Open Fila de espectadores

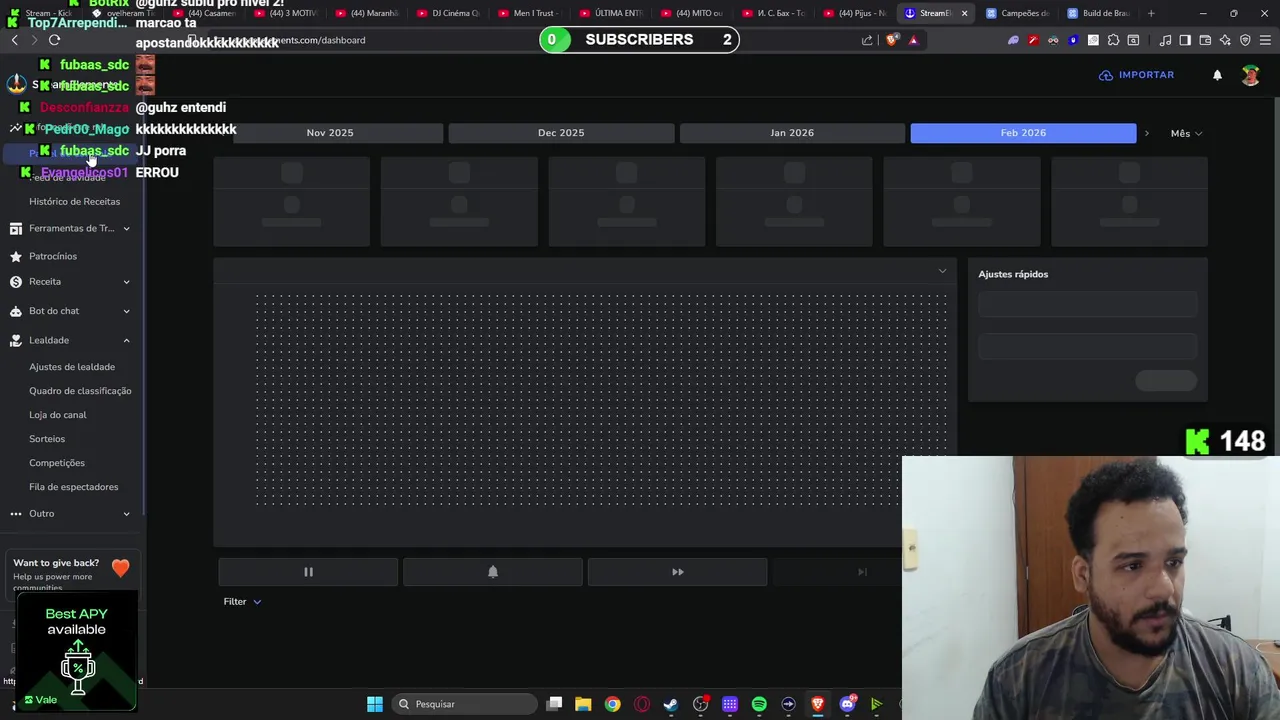click(x=74, y=487)
